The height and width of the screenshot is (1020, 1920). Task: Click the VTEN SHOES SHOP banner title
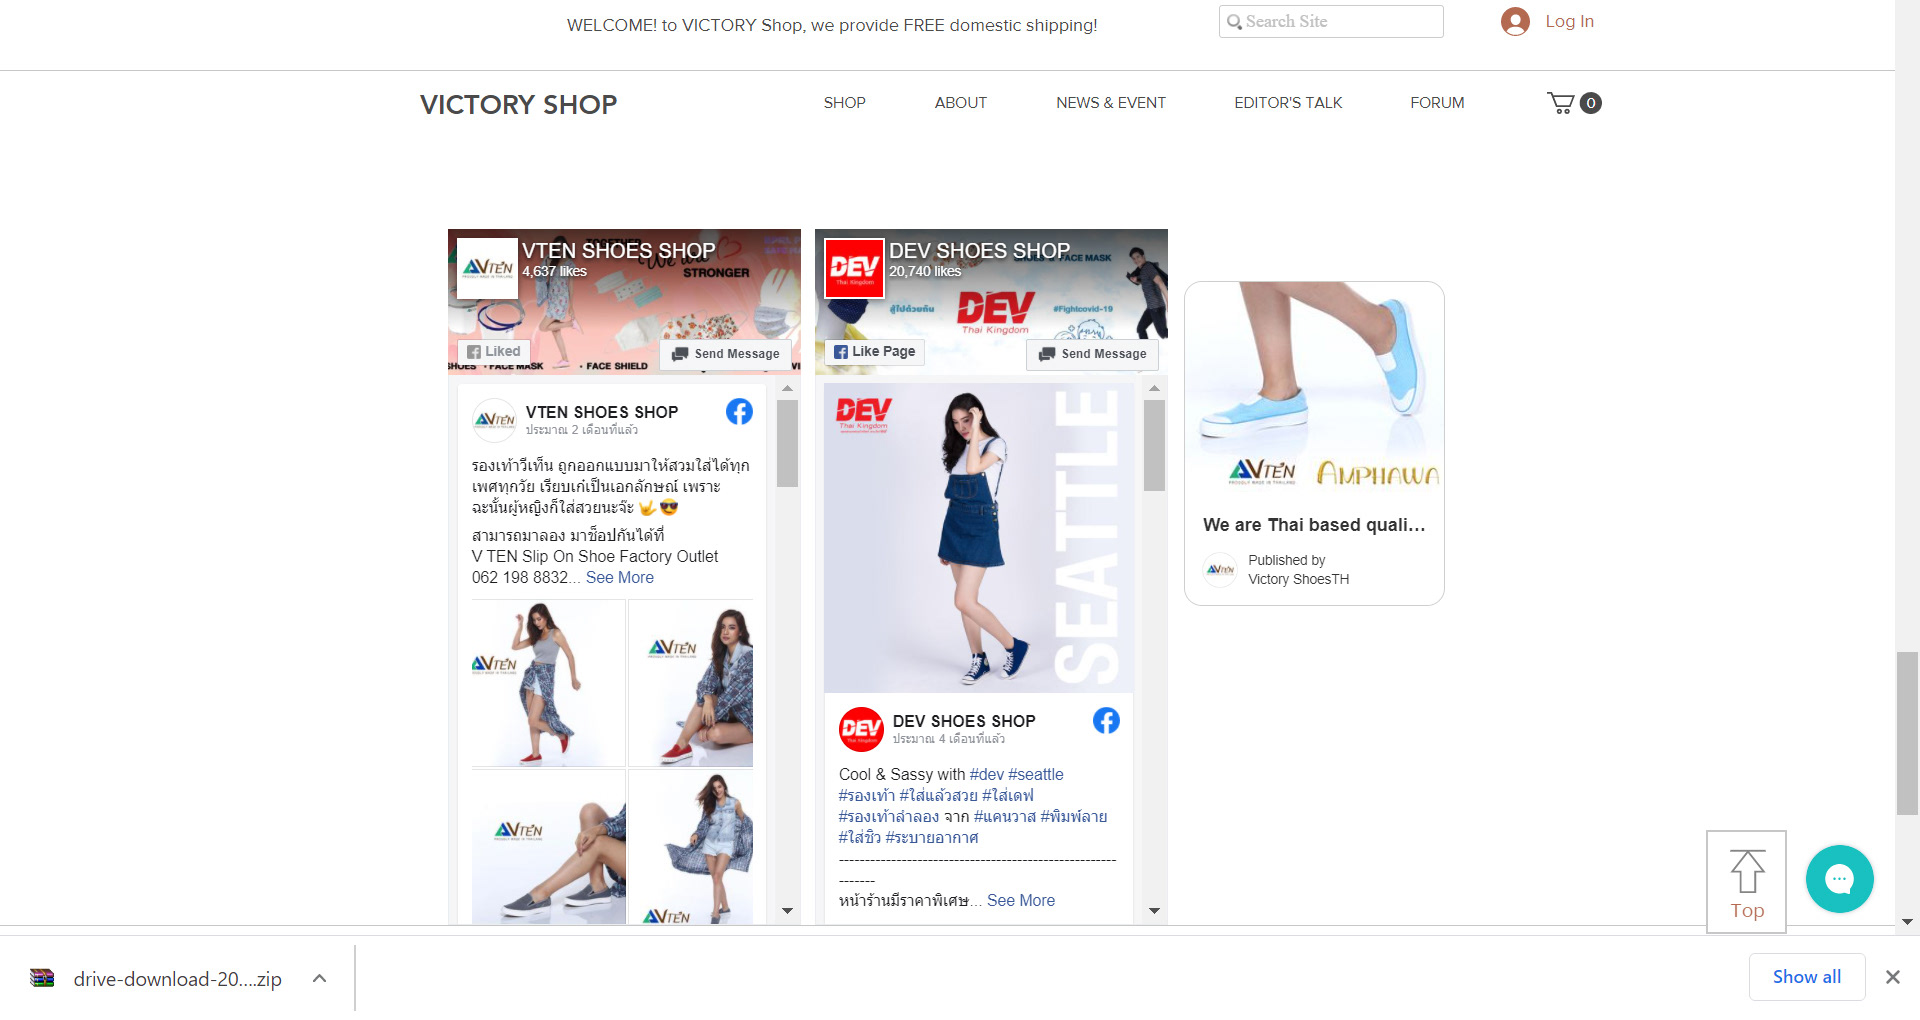[x=618, y=250]
